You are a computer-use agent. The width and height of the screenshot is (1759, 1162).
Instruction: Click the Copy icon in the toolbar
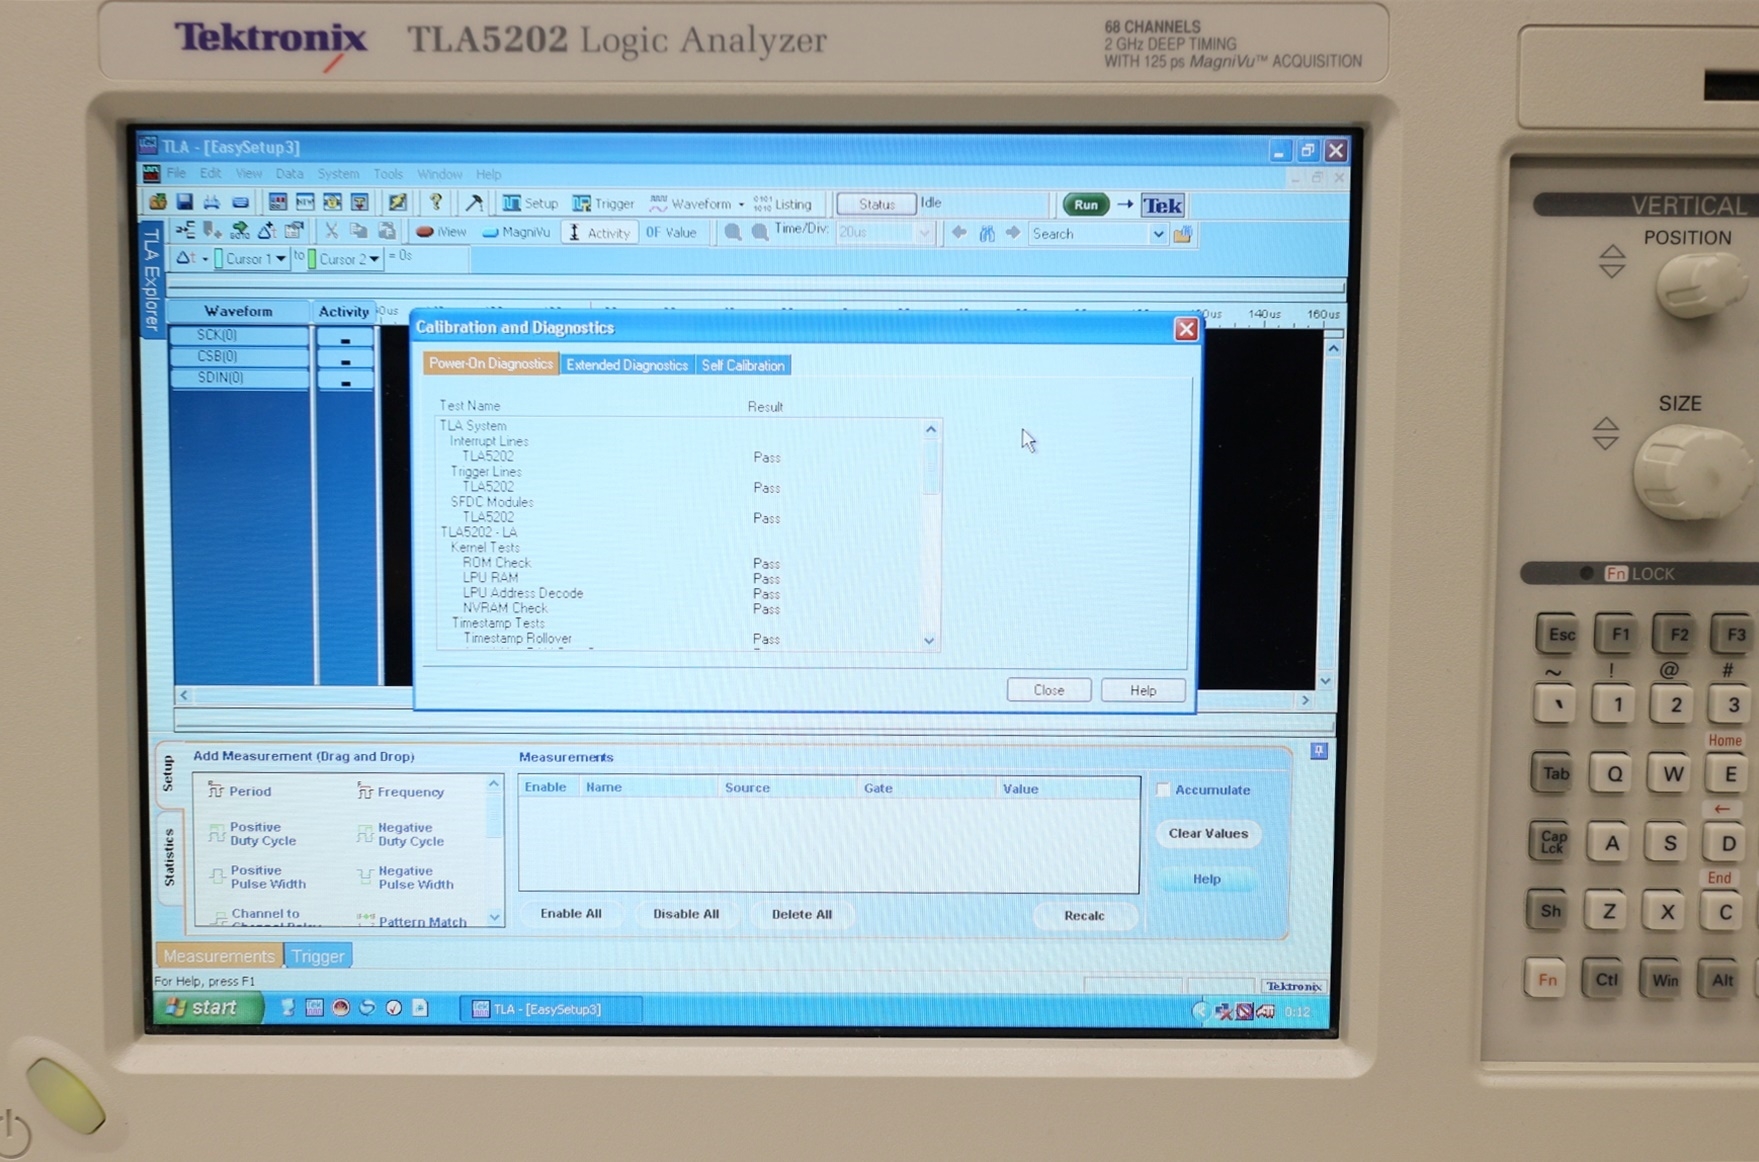pyautogui.click(x=358, y=231)
